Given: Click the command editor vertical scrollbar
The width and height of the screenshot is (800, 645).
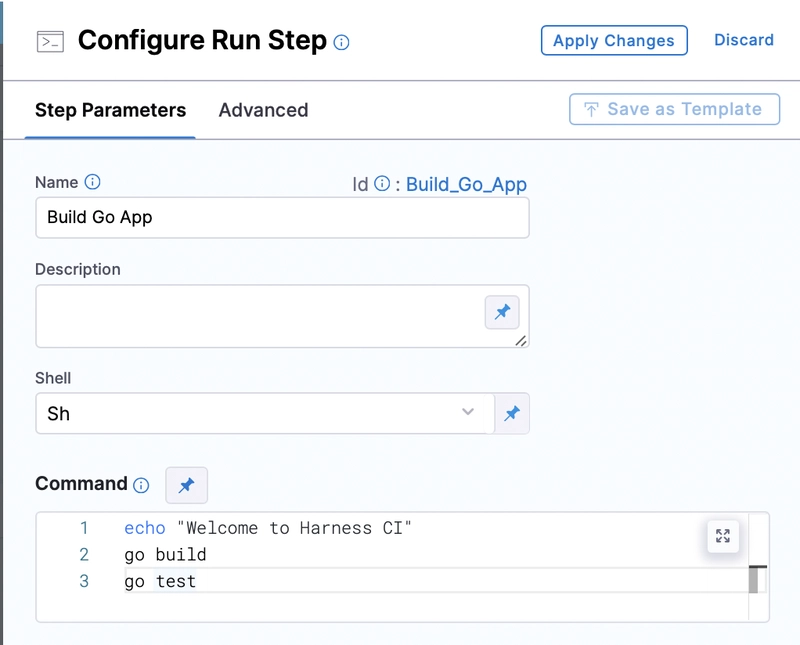Looking at the screenshot, I should coord(754,579).
